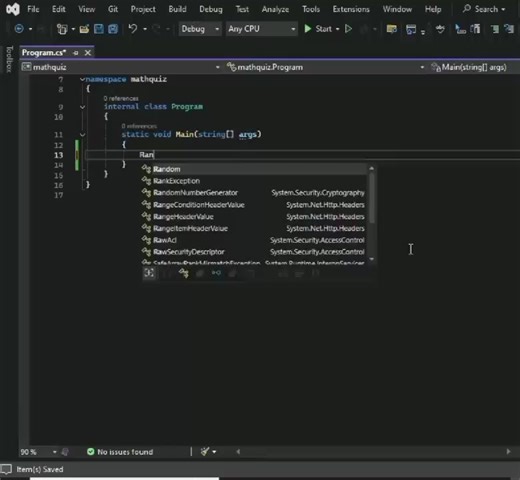Toggle expanded filter in IntelliSense filter bar

tap(149, 273)
